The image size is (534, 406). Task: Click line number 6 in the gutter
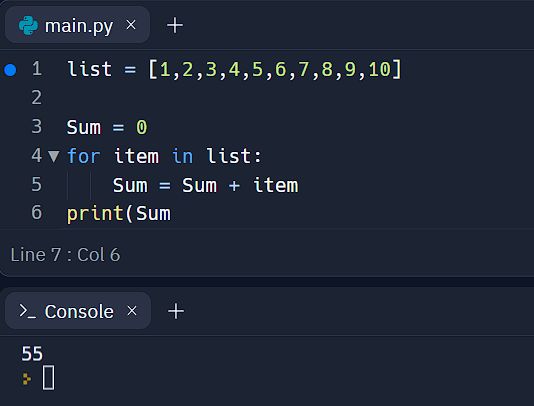pyautogui.click(x=36, y=213)
